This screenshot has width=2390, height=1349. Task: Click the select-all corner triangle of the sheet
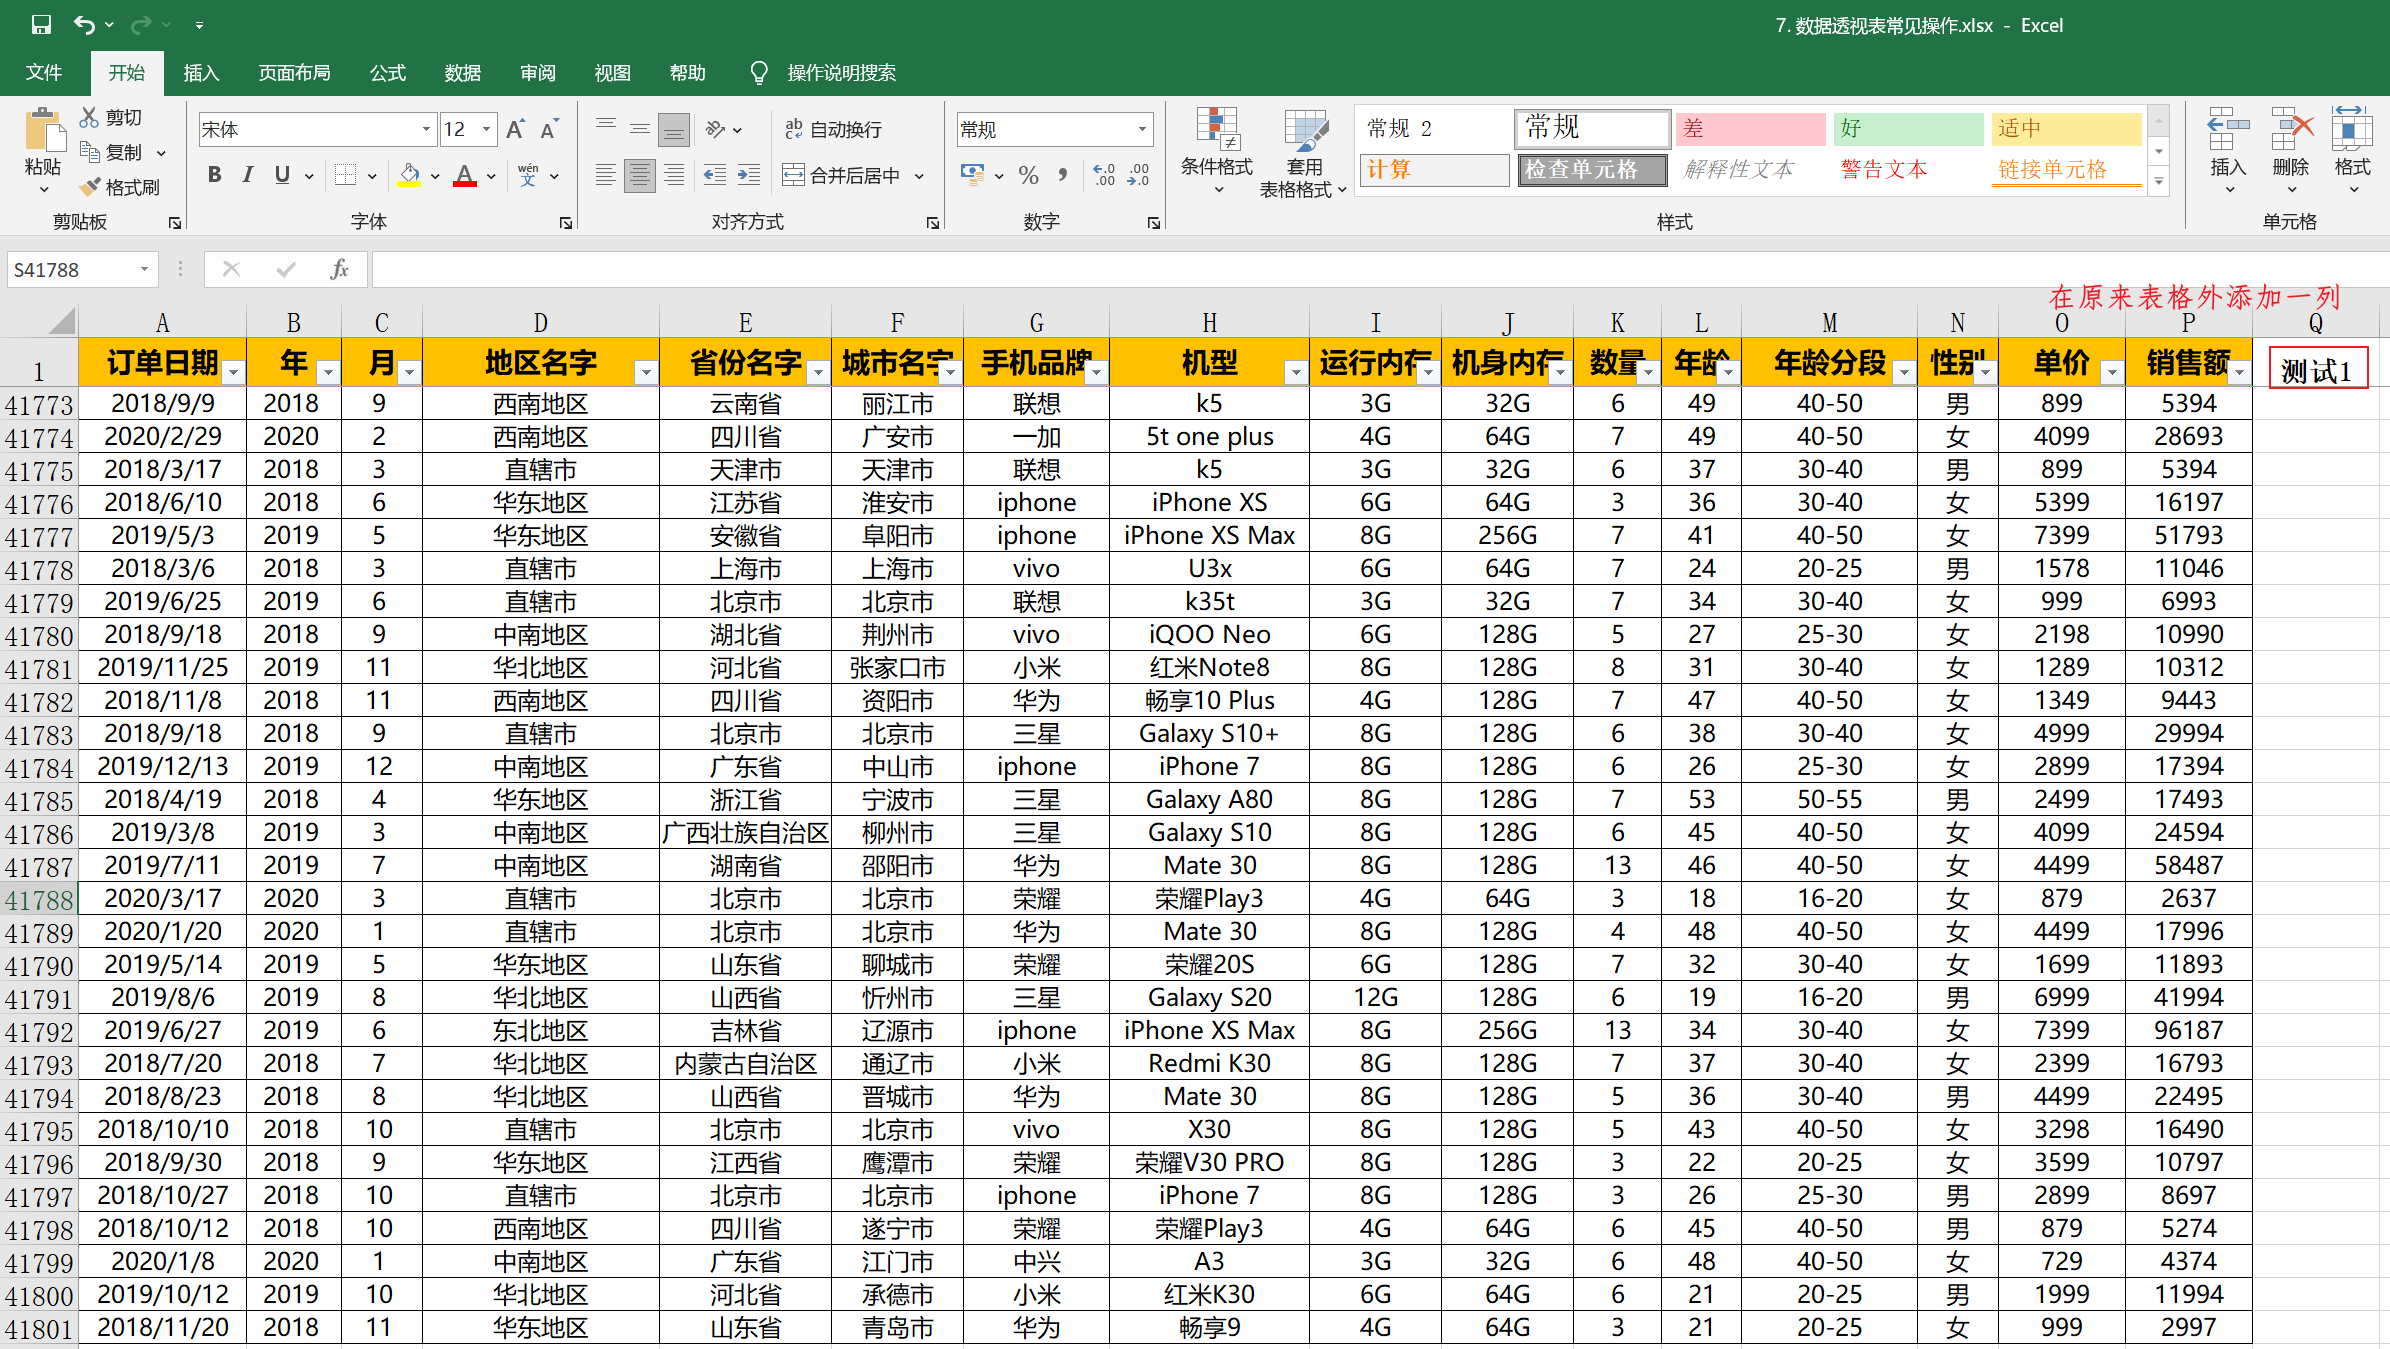[x=61, y=321]
